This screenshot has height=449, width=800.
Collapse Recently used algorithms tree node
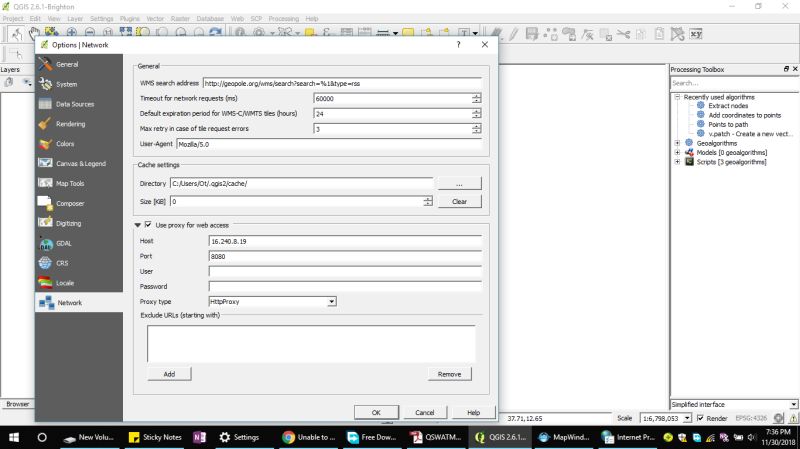click(677, 96)
